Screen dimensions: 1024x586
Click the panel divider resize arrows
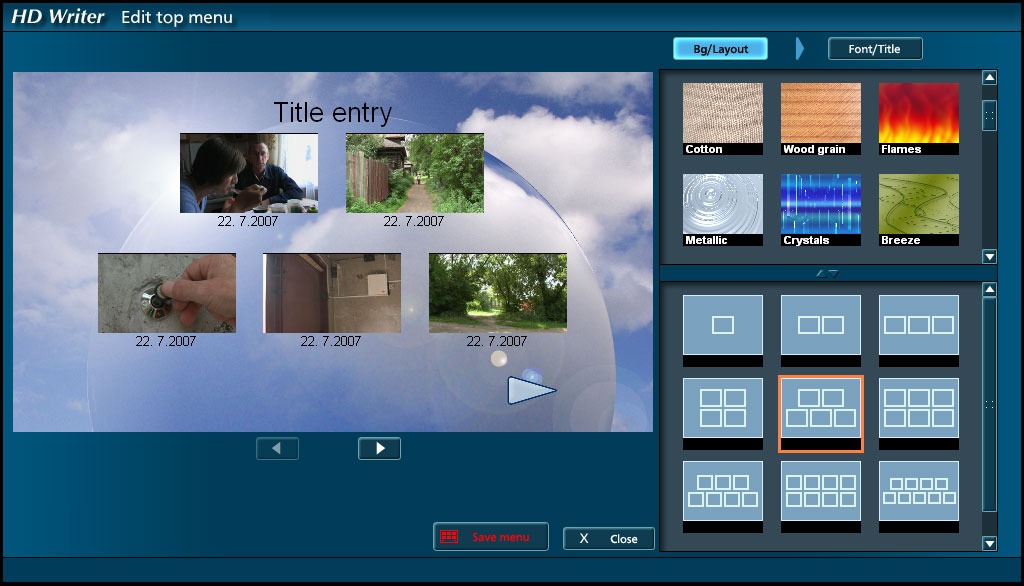(827, 274)
